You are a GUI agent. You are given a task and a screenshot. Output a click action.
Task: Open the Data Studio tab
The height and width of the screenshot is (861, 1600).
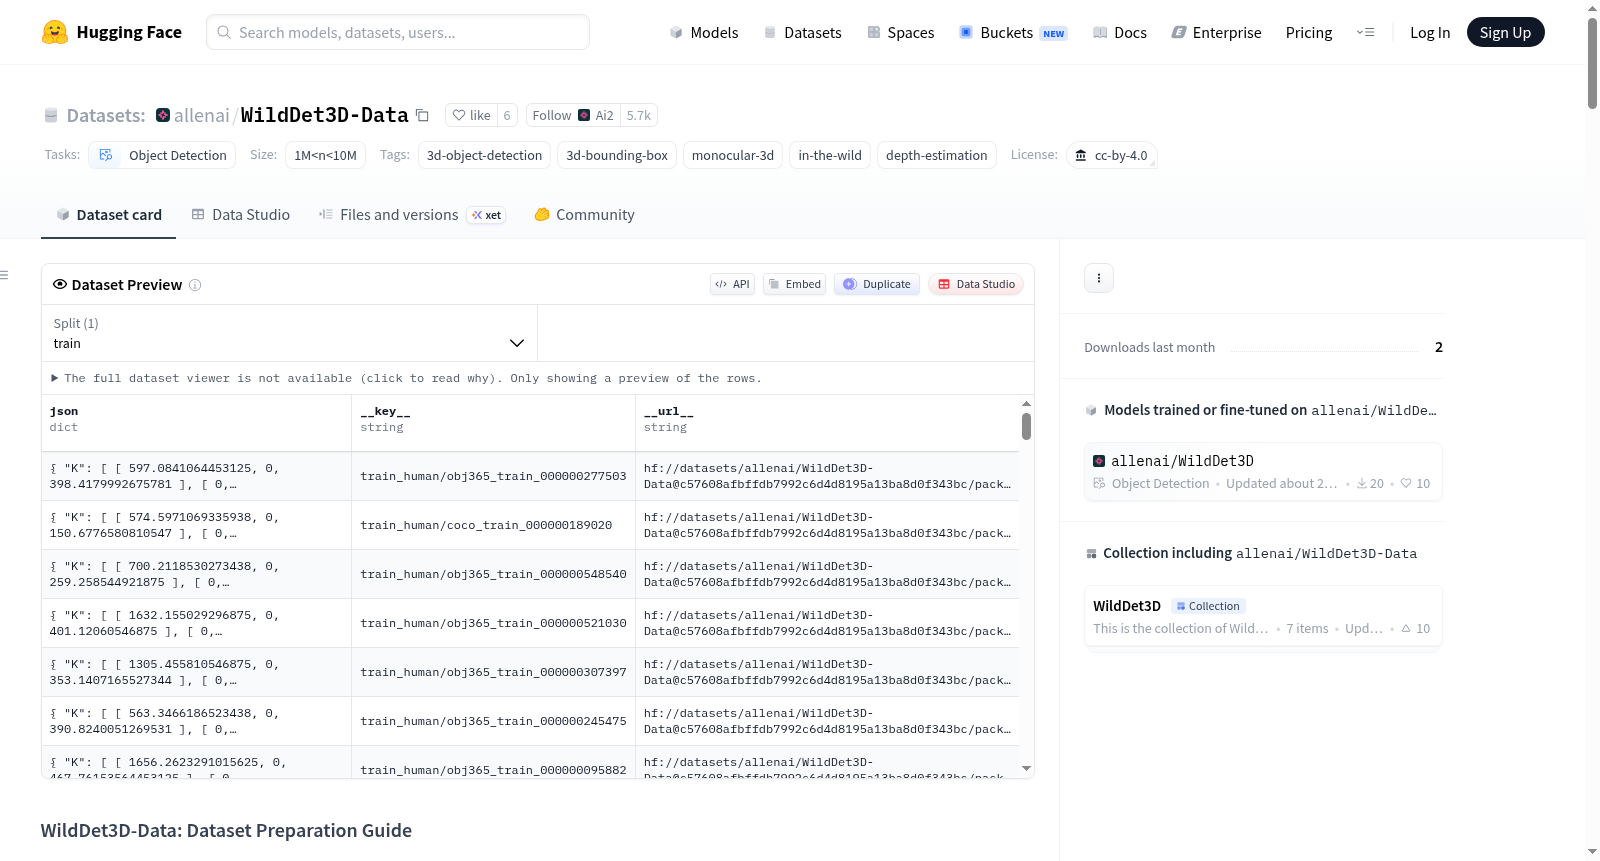pyautogui.click(x=241, y=215)
